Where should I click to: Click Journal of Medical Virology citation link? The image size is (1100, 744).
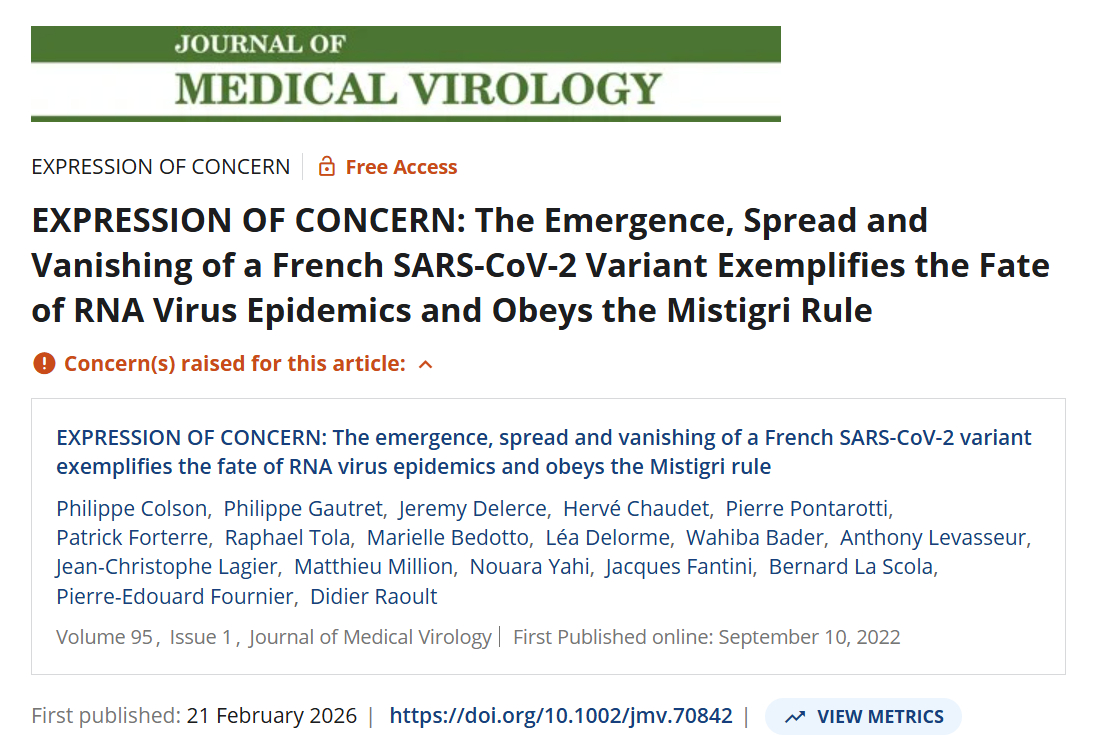tap(370, 637)
